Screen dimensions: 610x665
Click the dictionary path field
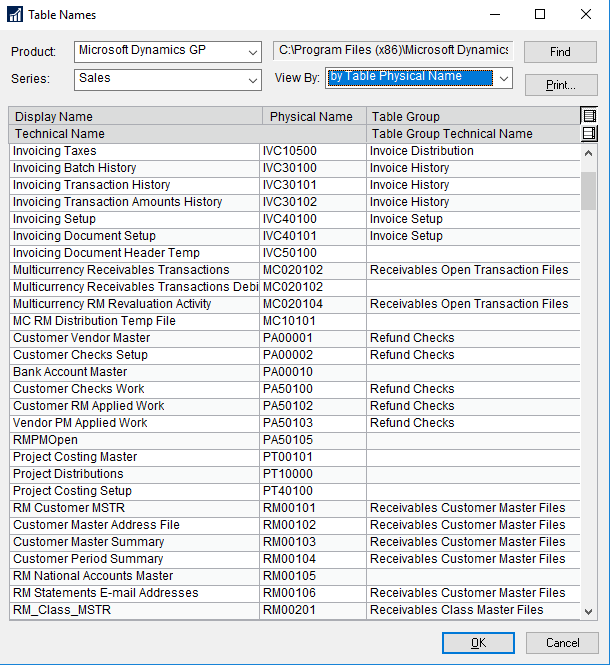392,51
